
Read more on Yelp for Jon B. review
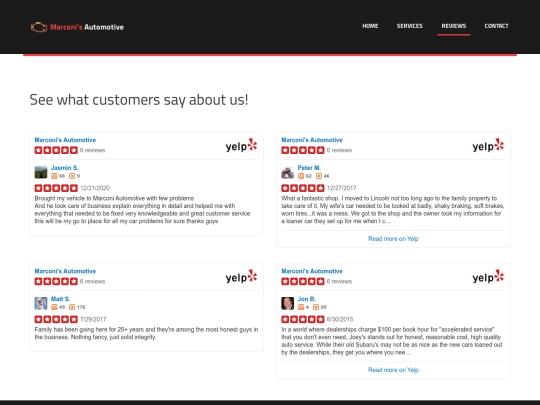coord(393,370)
